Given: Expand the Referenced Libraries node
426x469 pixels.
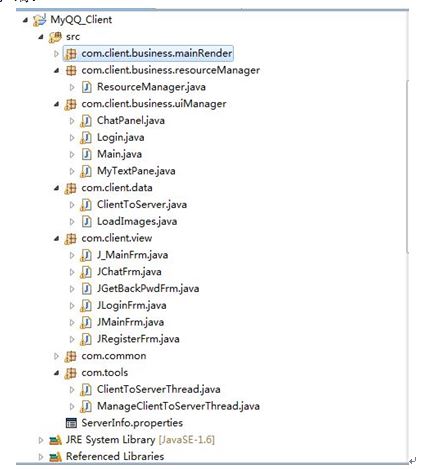Looking at the screenshot, I should click(41, 457).
